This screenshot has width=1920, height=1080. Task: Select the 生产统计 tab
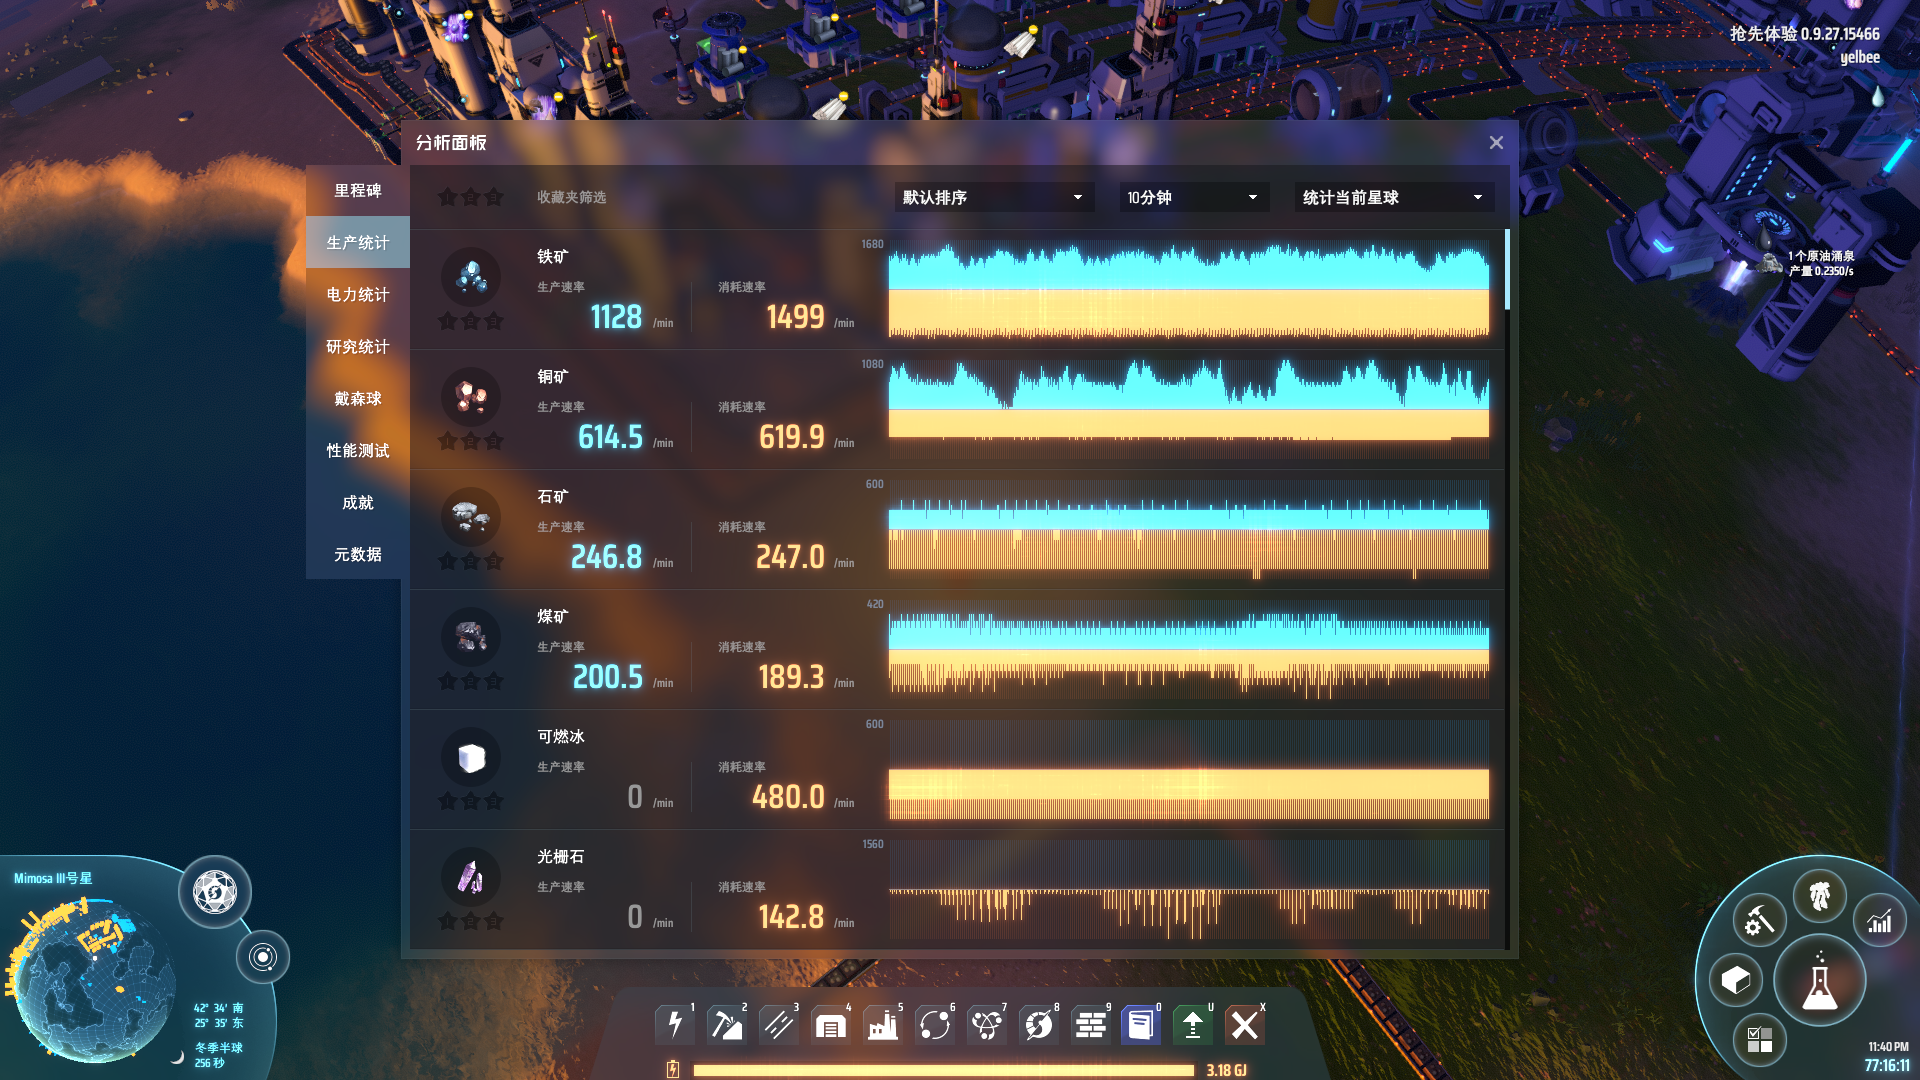click(x=358, y=242)
